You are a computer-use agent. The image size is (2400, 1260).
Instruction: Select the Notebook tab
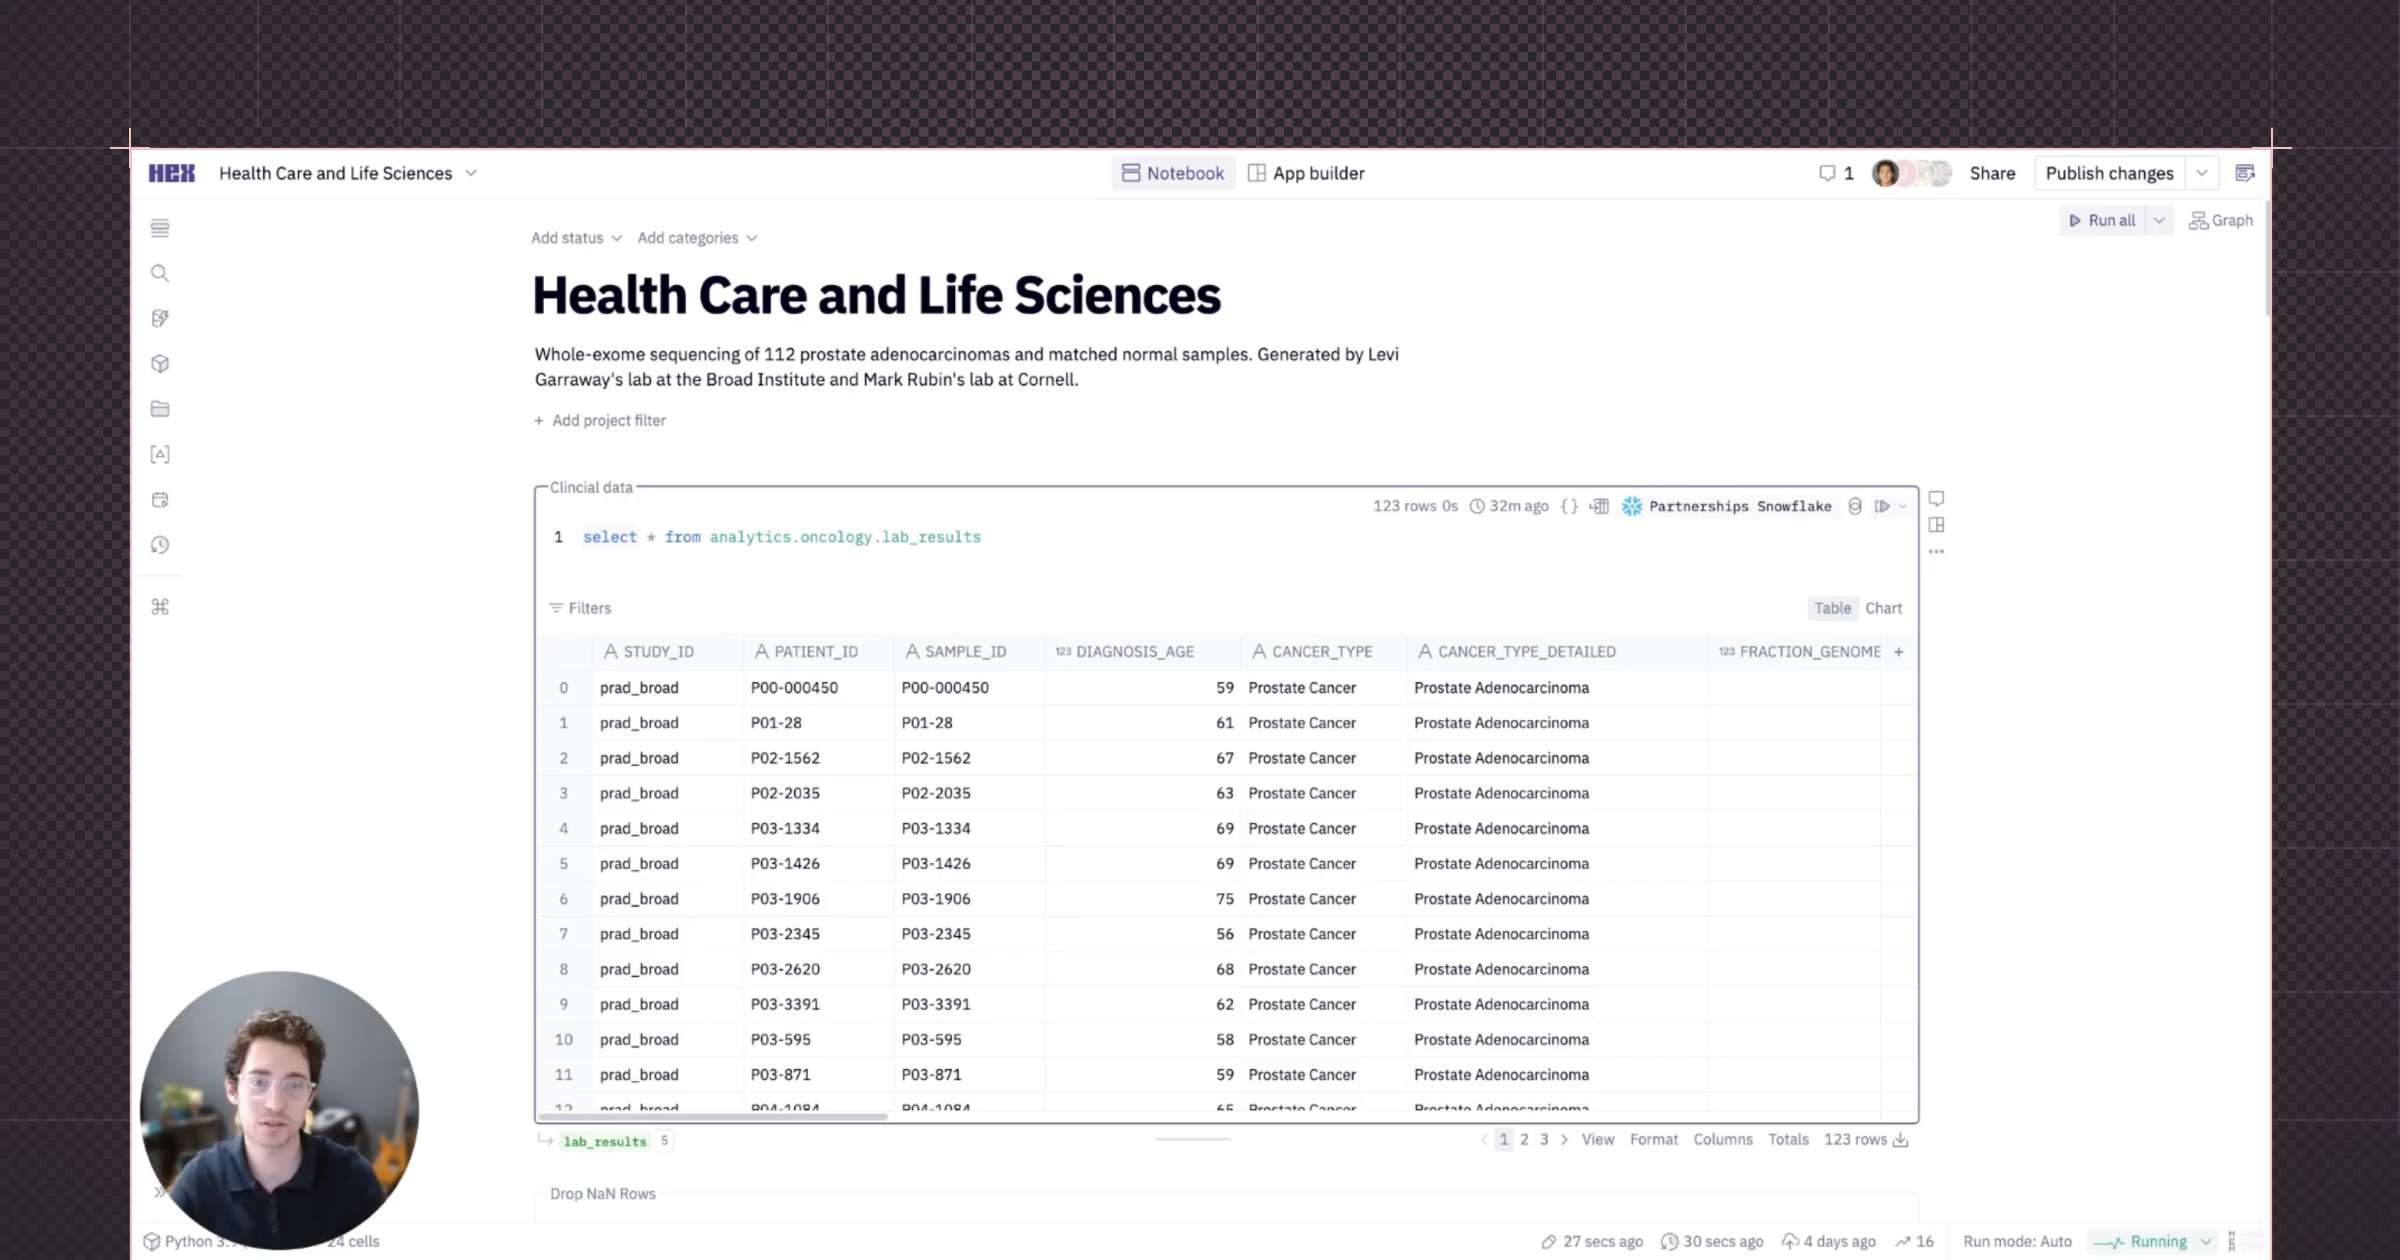pos(1173,173)
